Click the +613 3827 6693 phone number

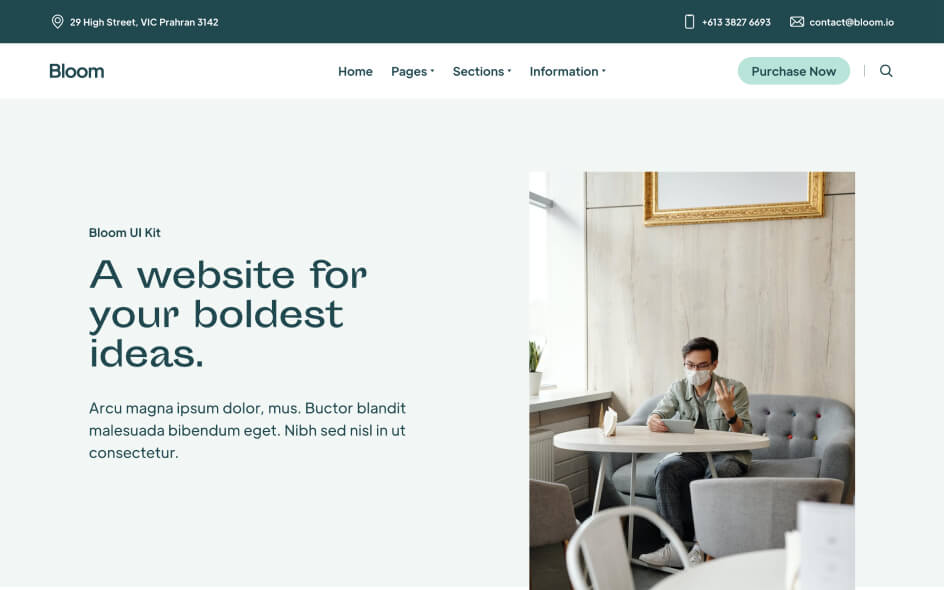(x=736, y=22)
